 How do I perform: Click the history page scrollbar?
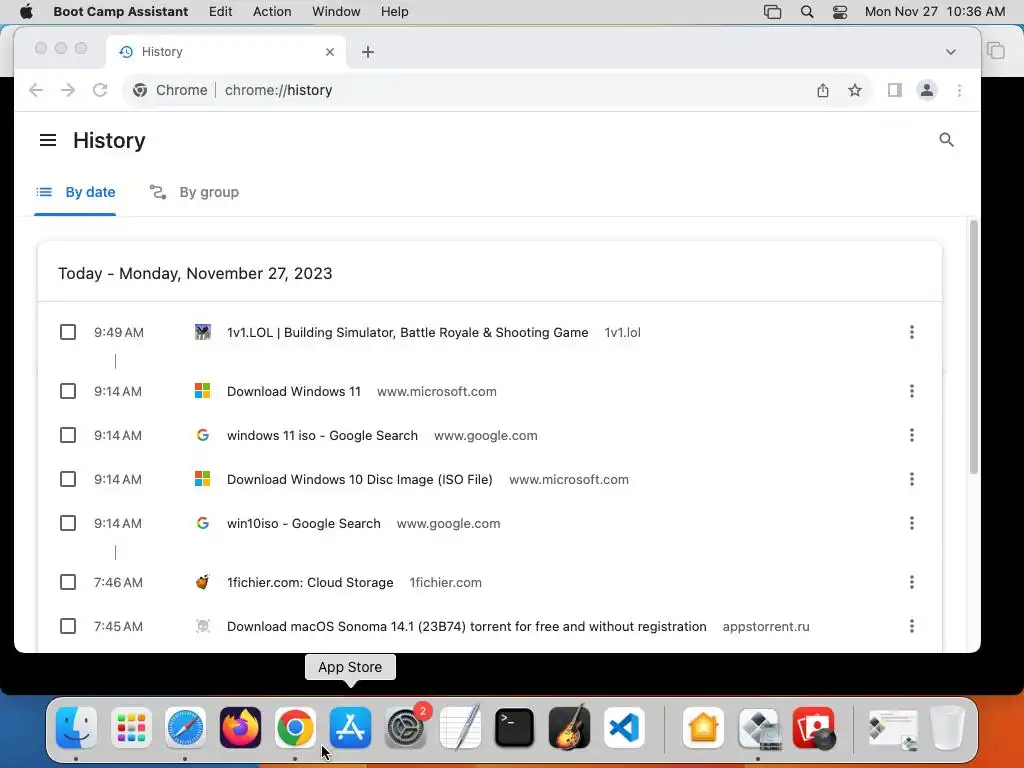point(974,347)
